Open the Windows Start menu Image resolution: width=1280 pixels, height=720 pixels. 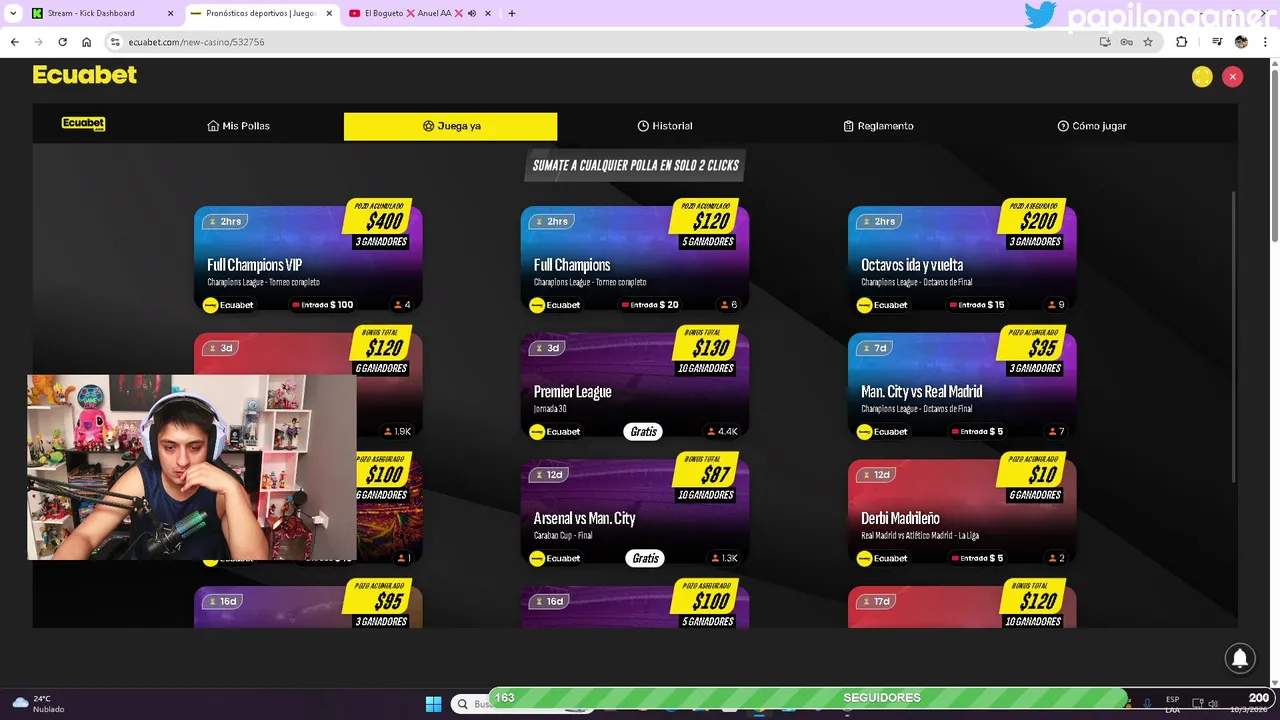point(433,704)
